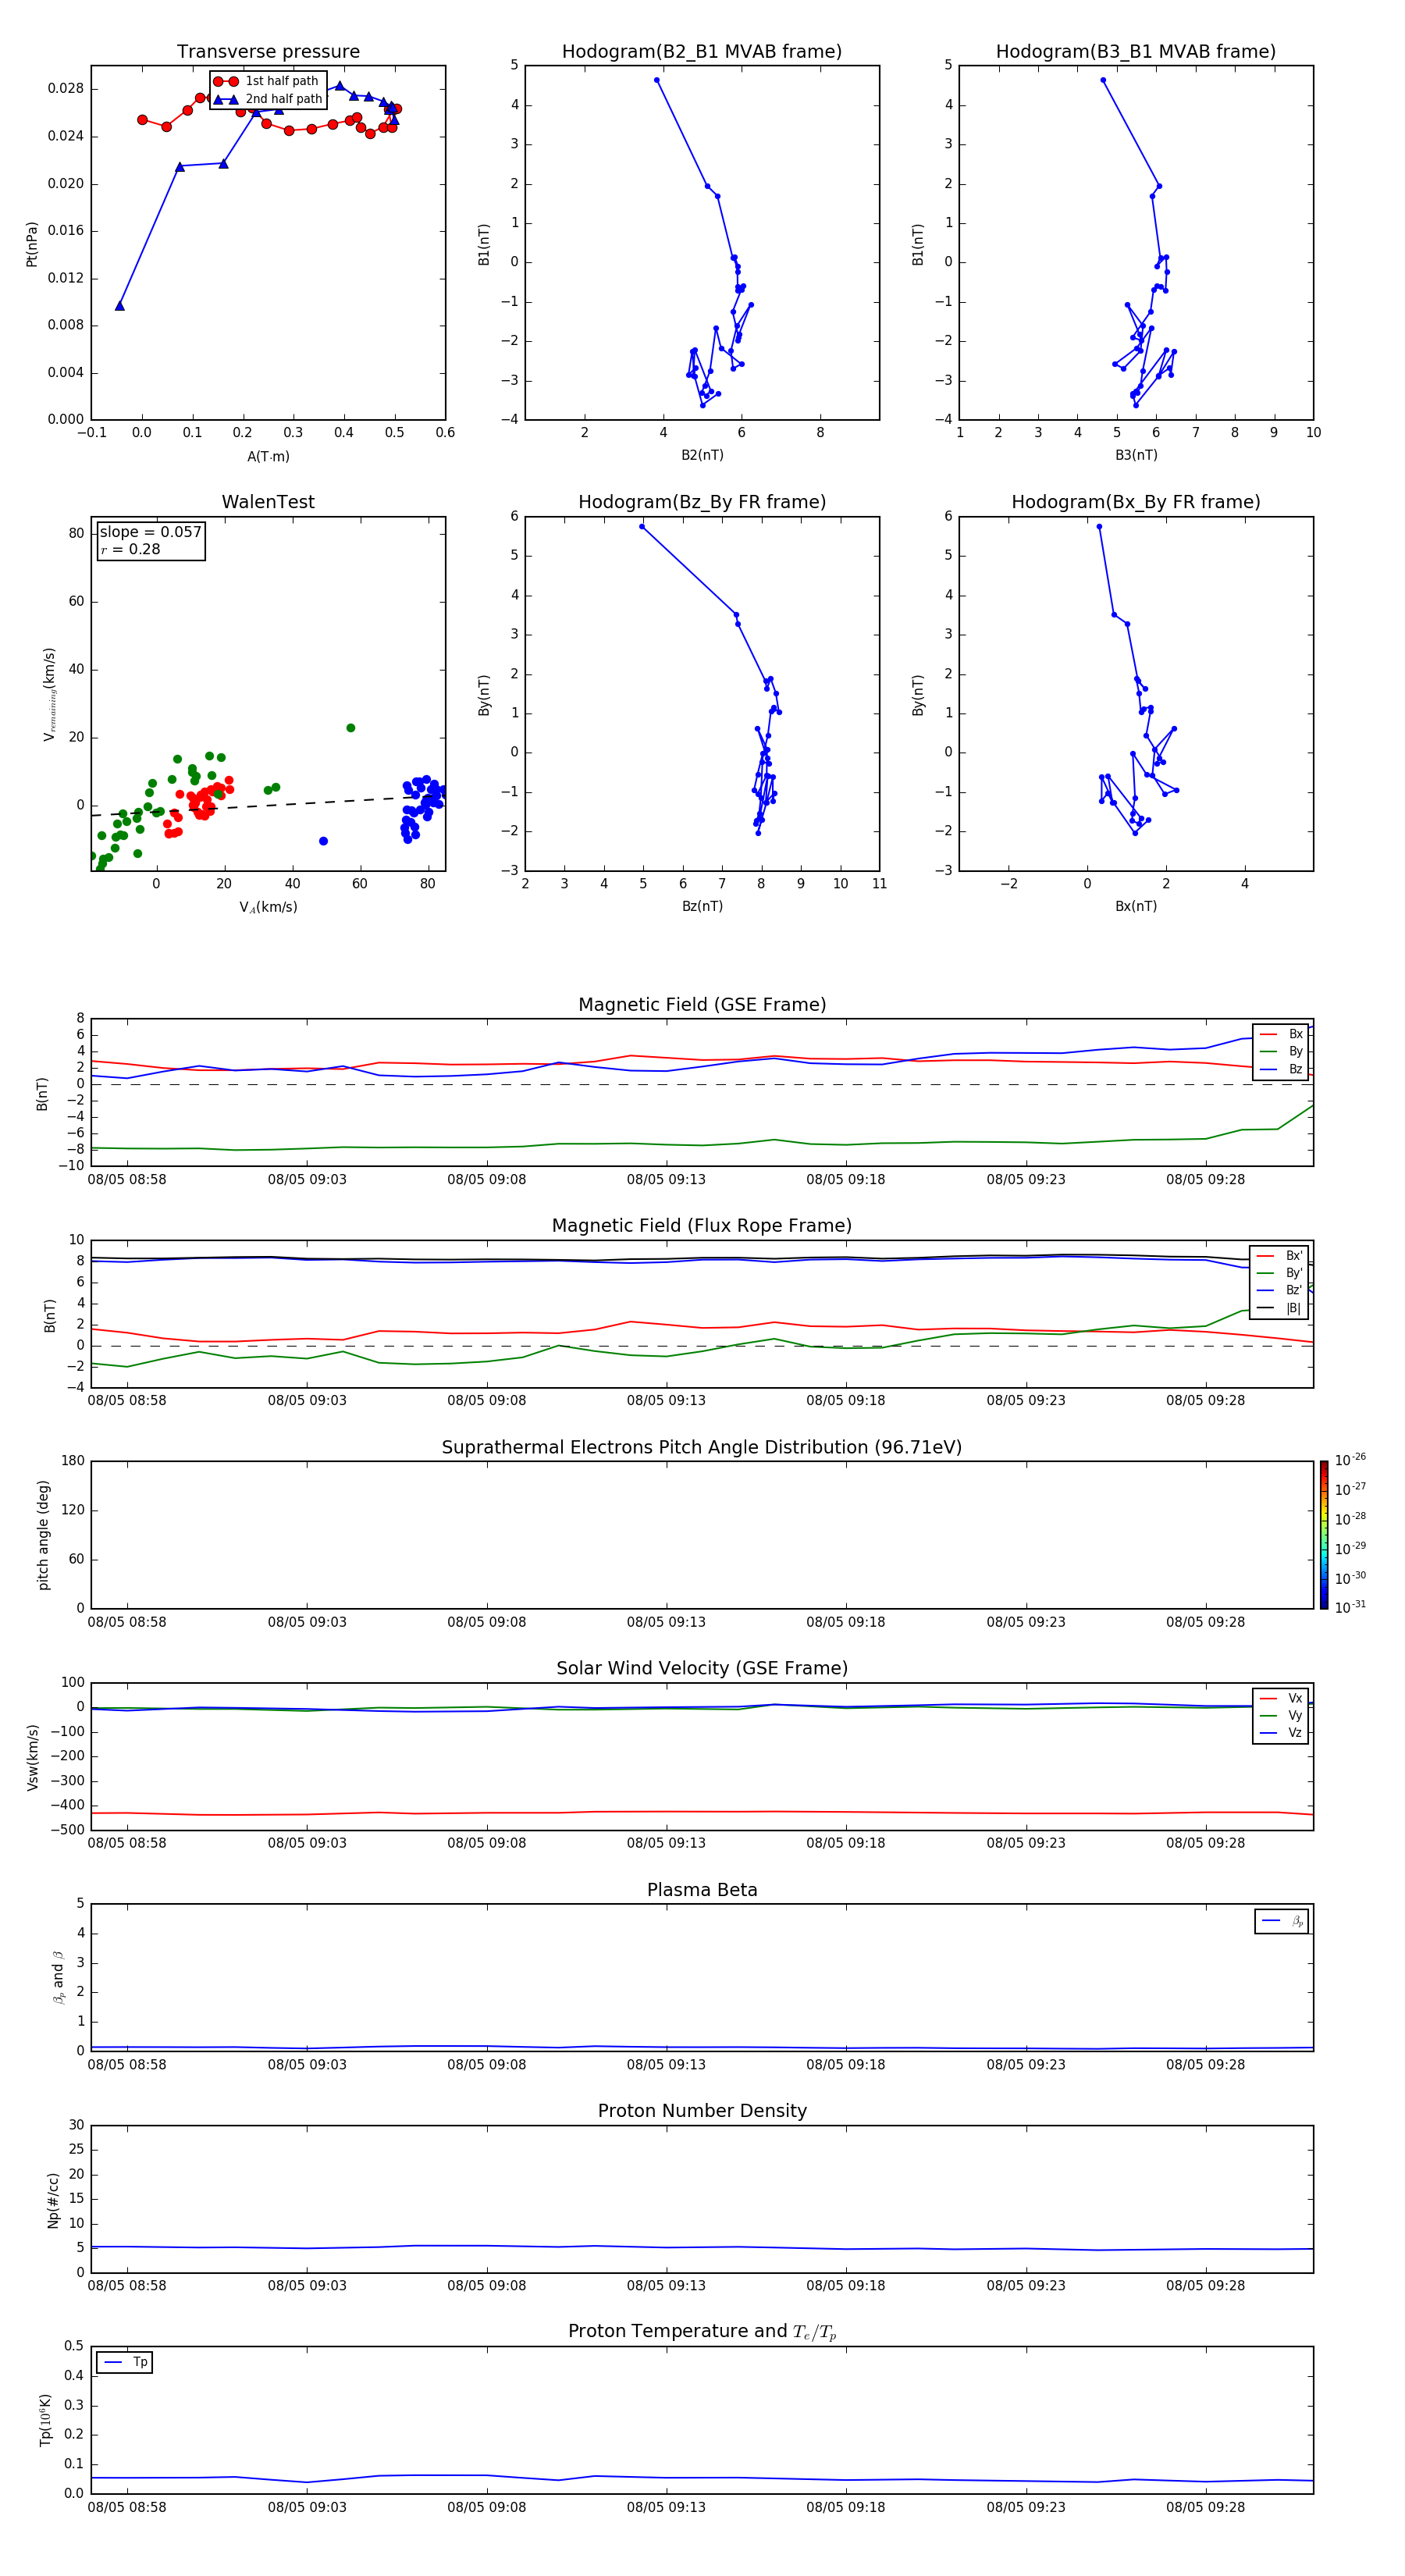Click the 'V_A(km/s)' axis label
This screenshot has height=2576, width=1405.
point(268,907)
